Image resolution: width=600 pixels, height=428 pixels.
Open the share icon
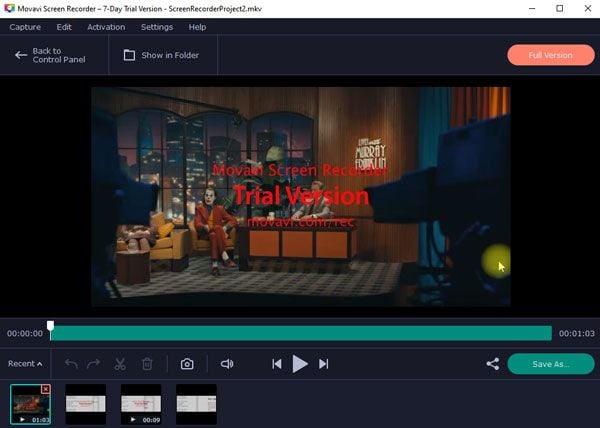pos(492,364)
